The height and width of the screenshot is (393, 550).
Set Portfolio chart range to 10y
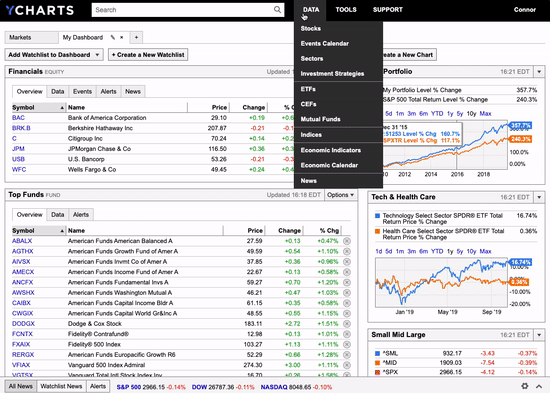[471, 114]
